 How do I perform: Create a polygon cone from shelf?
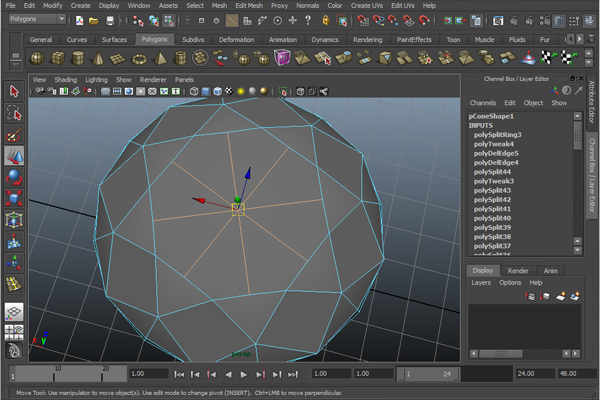(98, 58)
